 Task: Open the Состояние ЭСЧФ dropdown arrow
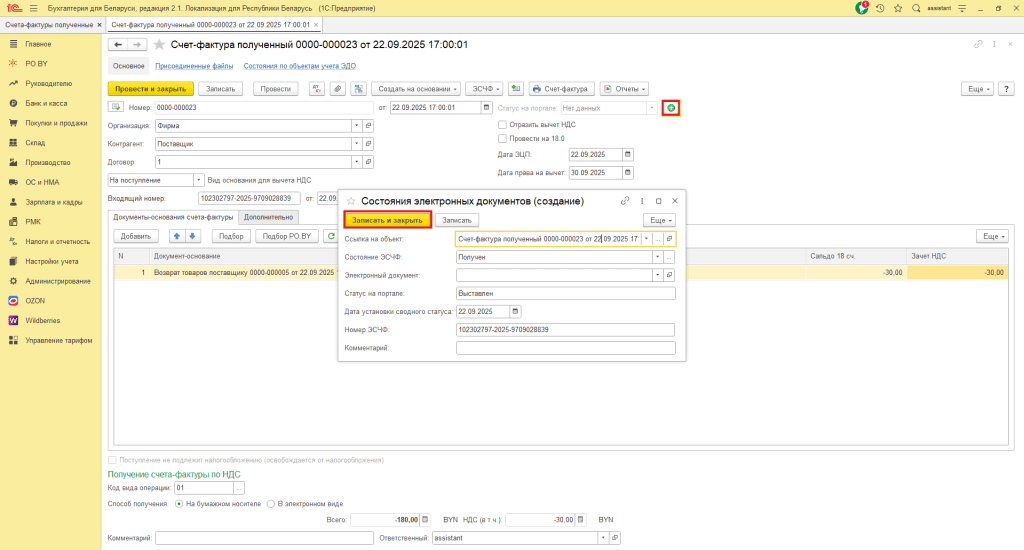tap(657, 257)
